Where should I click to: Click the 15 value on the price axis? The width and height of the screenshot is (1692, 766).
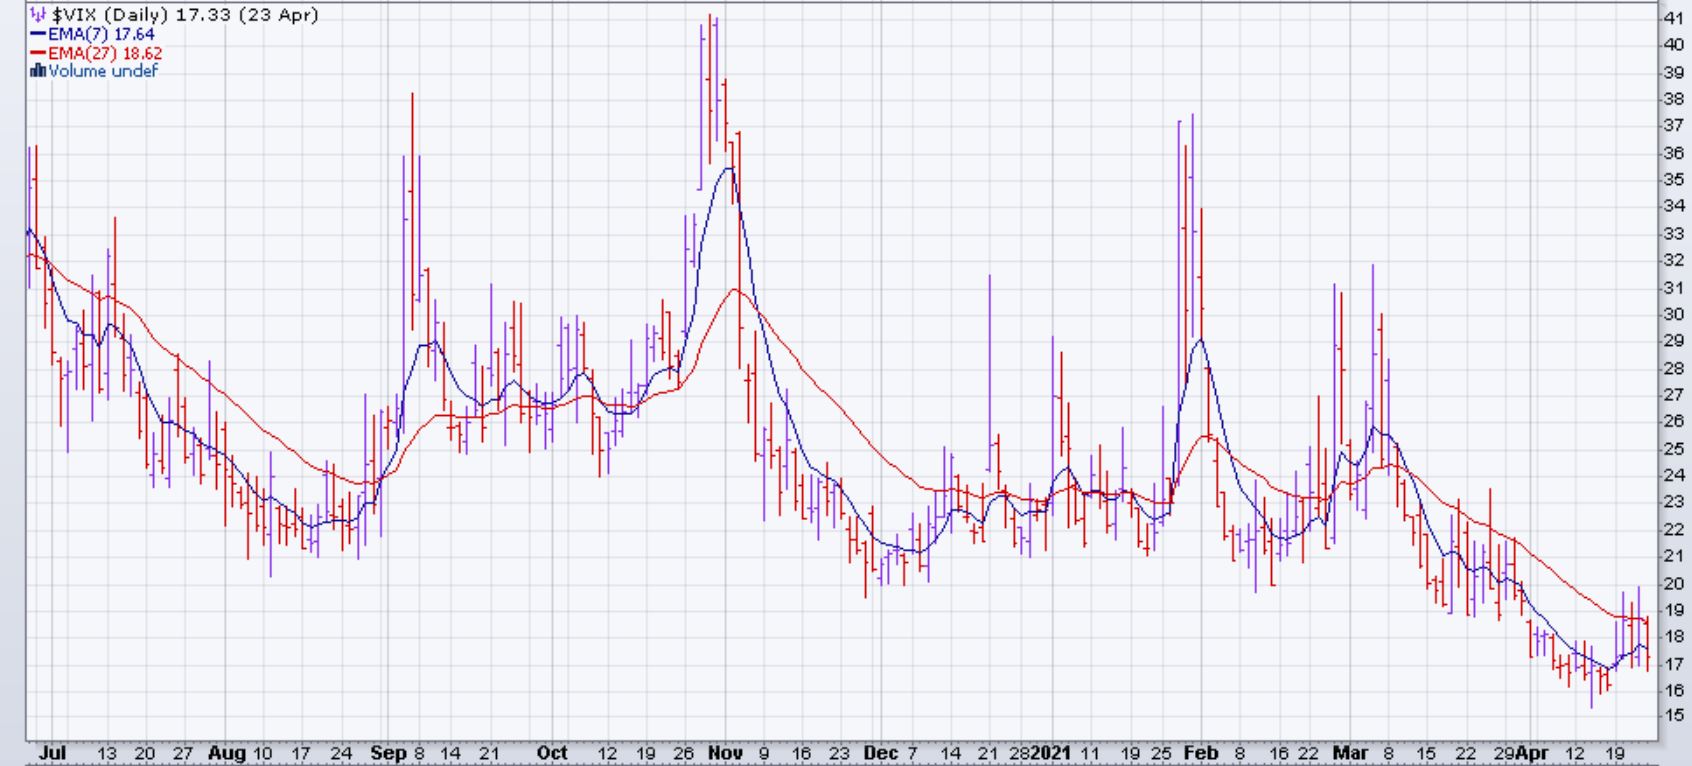[1673, 716]
